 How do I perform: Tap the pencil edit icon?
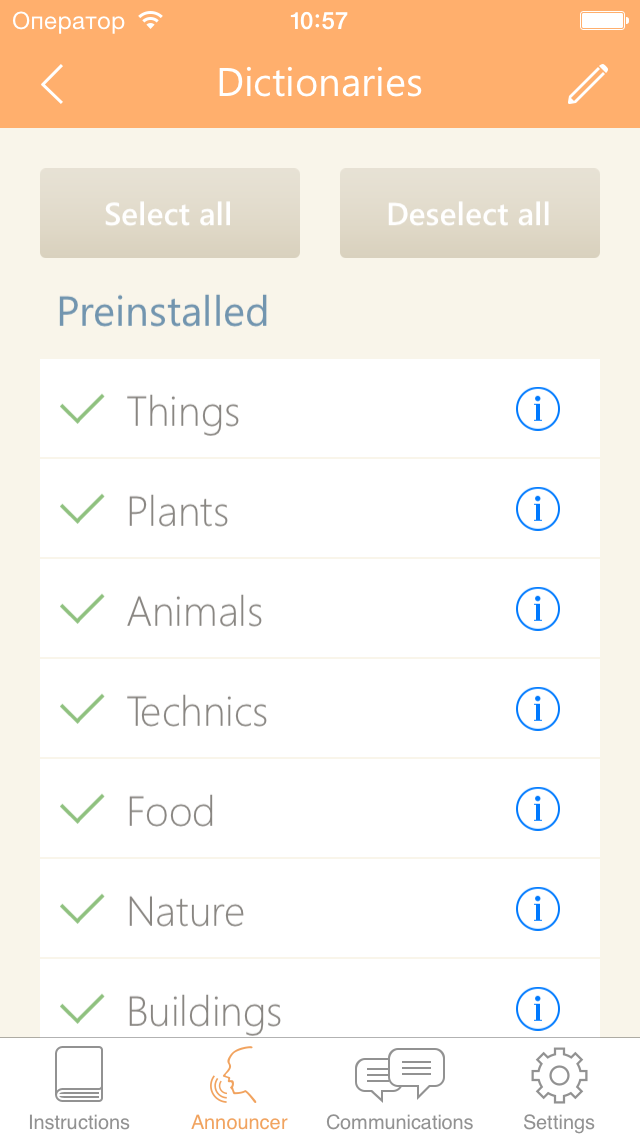point(587,84)
